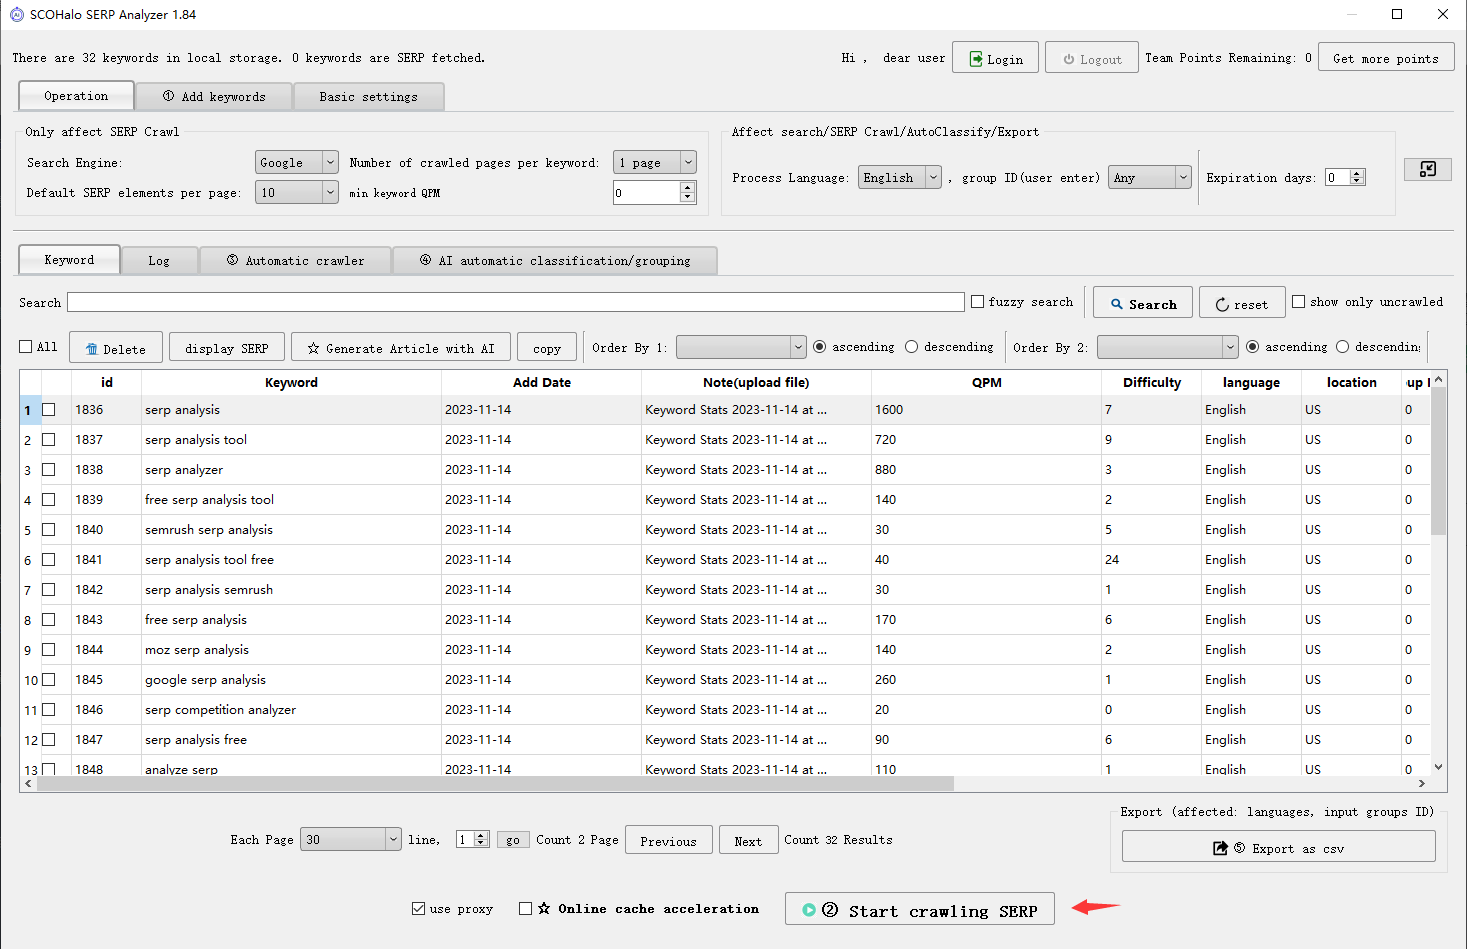Go to the Previous page
This screenshot has width=1467, height=949.
(669, 840)
